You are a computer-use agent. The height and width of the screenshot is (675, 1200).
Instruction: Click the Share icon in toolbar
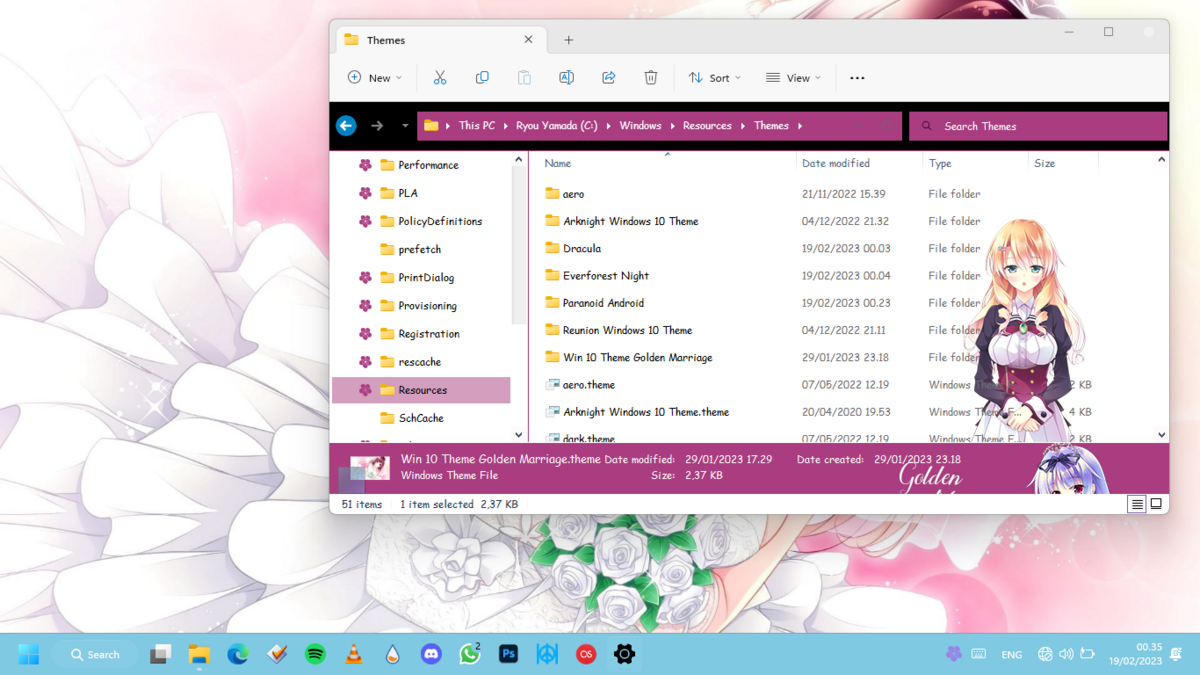(608, 78)
